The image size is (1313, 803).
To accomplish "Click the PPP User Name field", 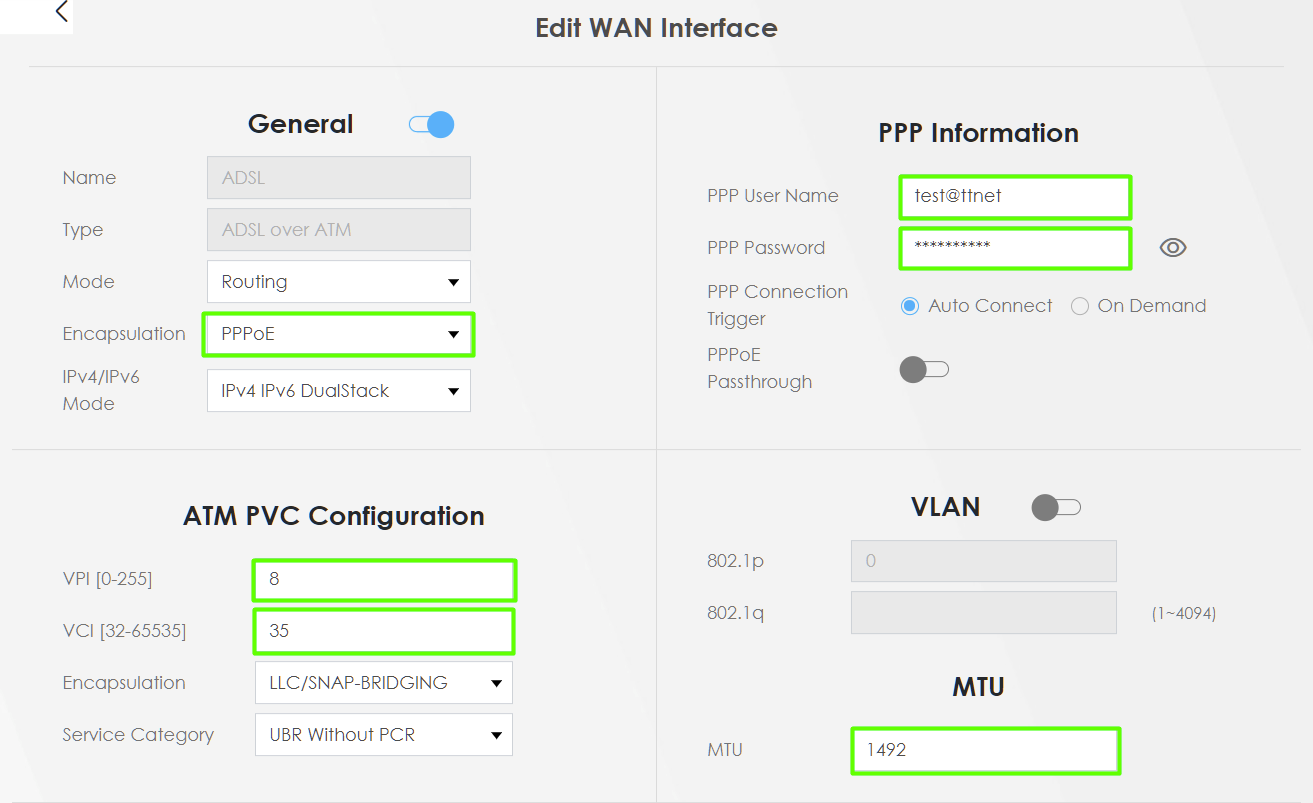I will (1015, 196).
